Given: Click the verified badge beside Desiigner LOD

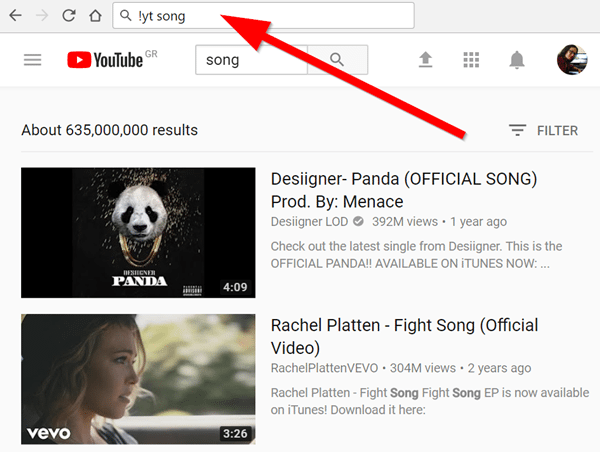Looking at the screenshot, I should coord(358,221).
